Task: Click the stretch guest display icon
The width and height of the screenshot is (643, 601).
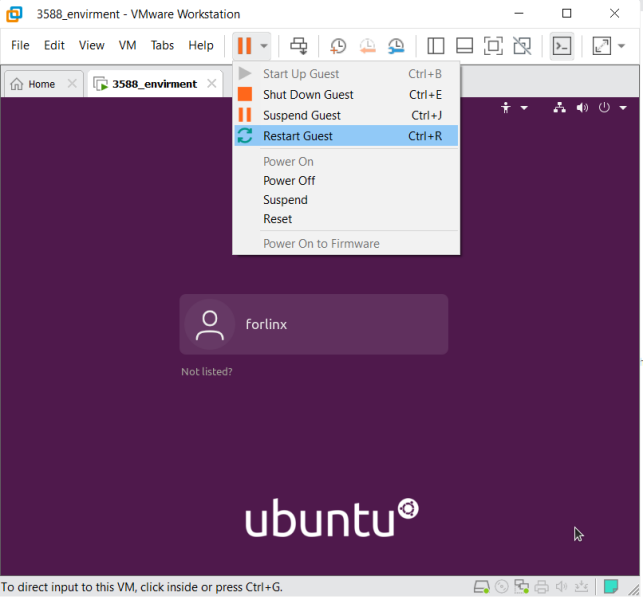Action: tap(602, 46)
